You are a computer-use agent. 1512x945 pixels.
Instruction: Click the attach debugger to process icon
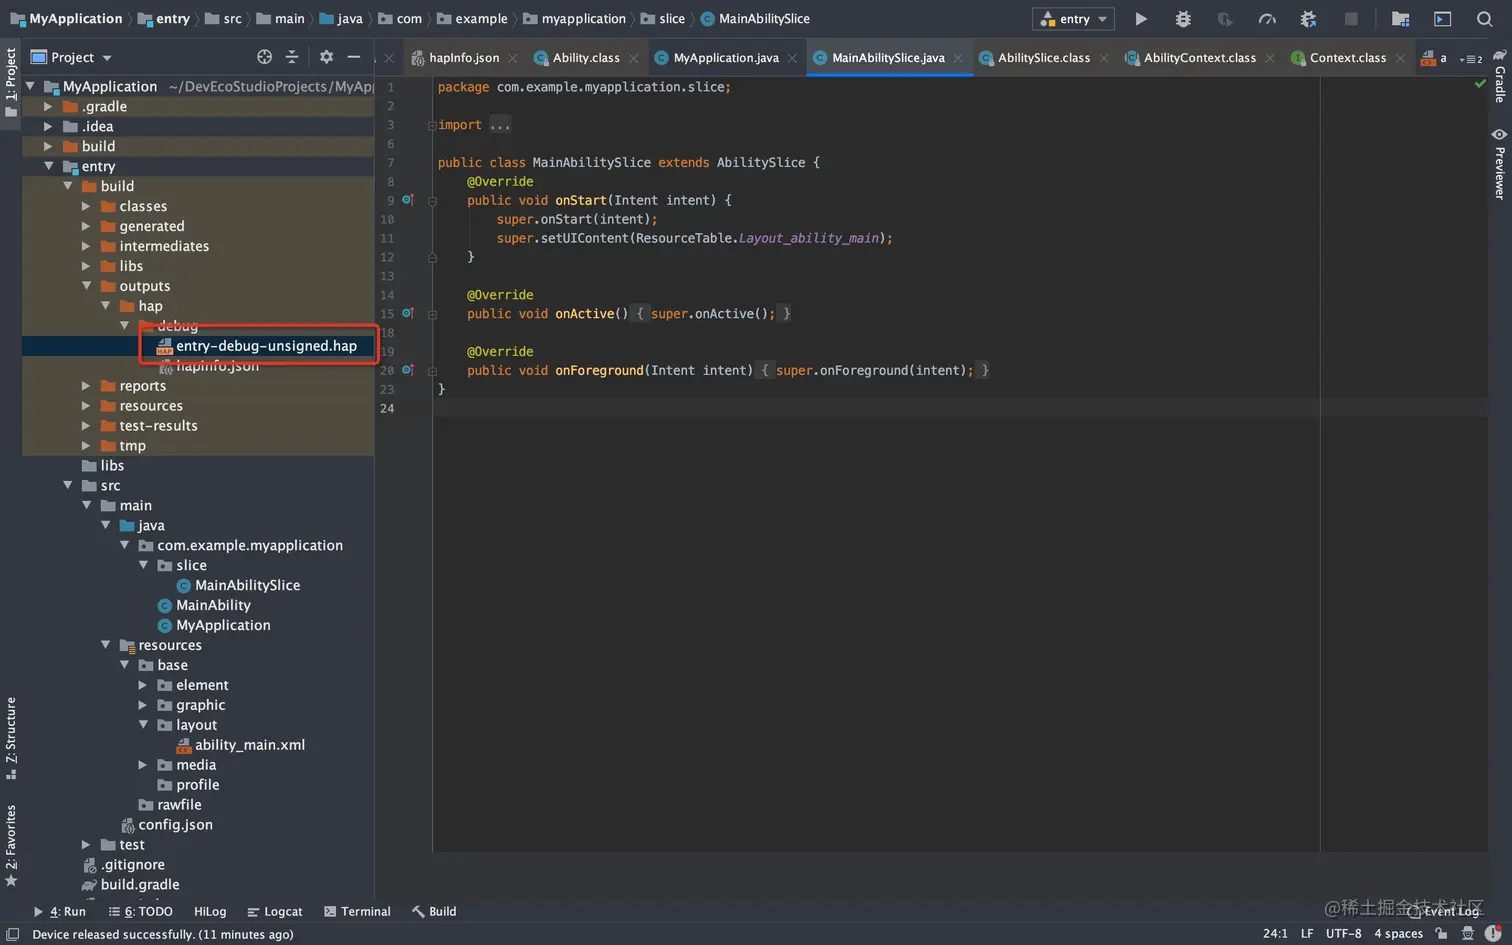pos(1308,19)
